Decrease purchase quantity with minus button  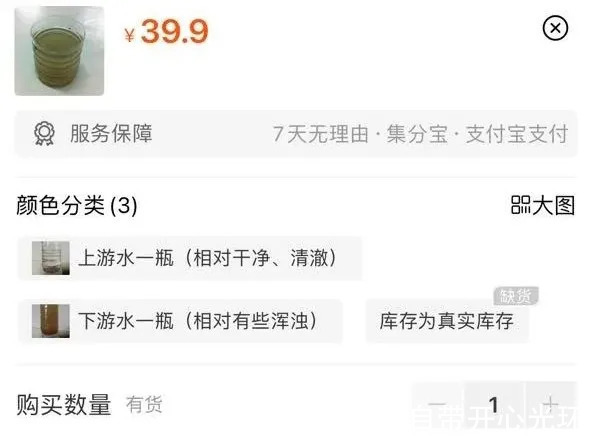click(437, 404)
